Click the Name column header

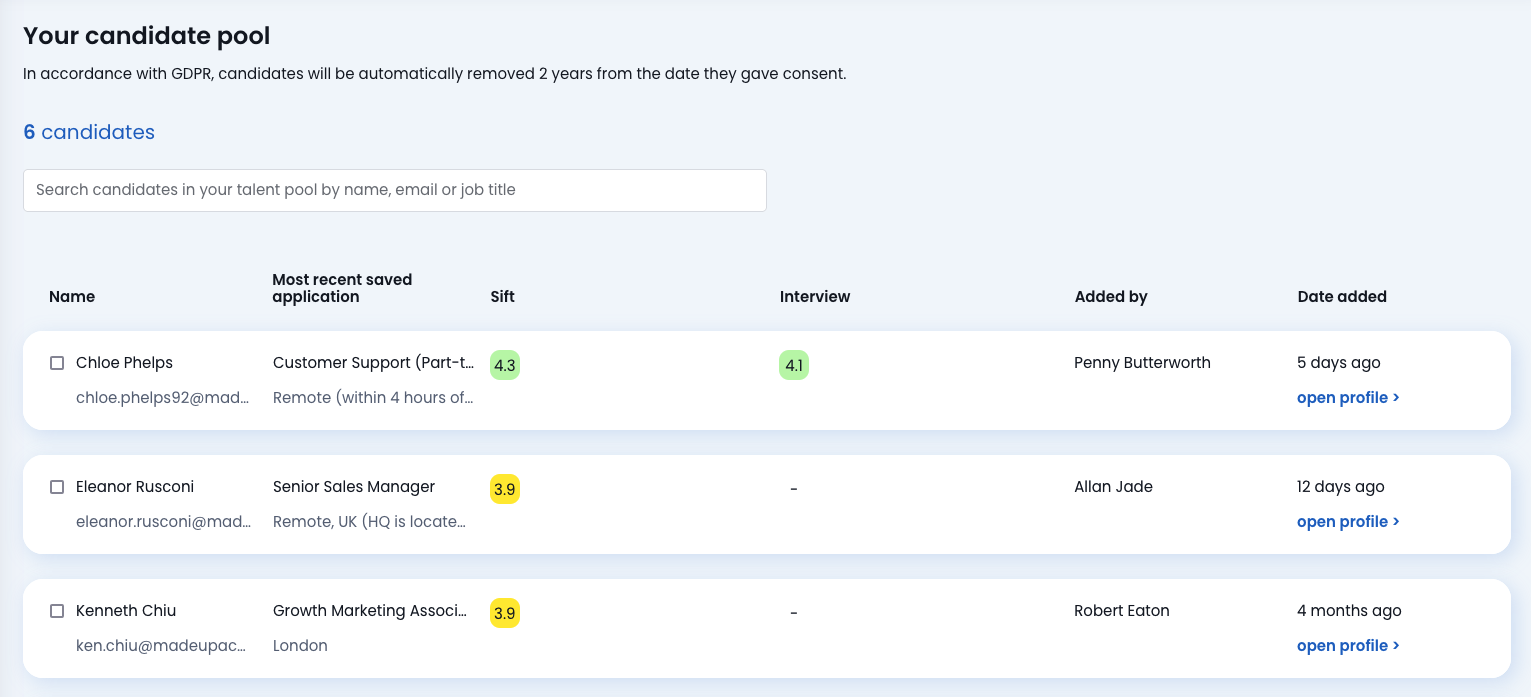pos(72,297)
